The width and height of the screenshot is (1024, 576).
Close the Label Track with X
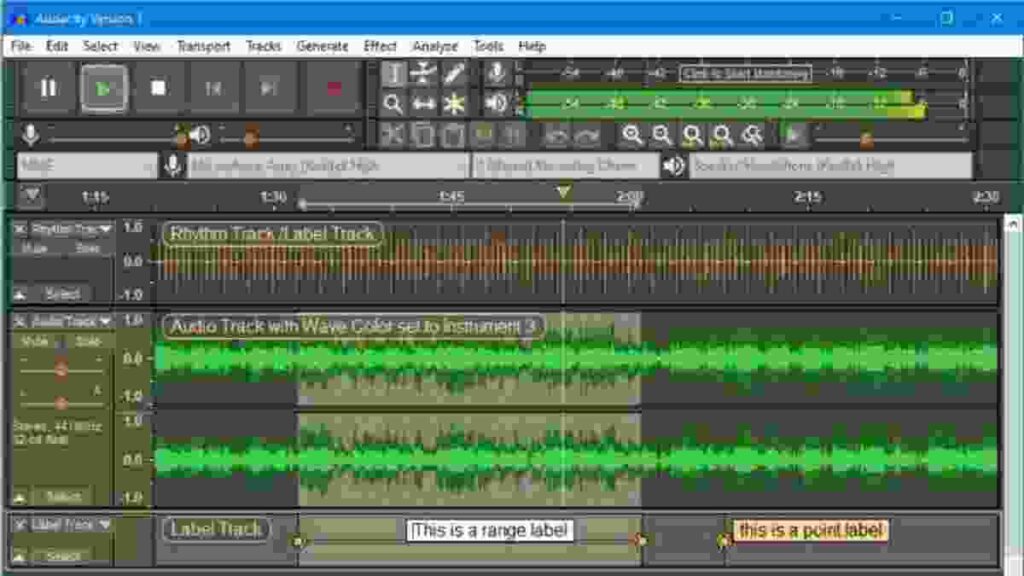click(x=20, y=524)
